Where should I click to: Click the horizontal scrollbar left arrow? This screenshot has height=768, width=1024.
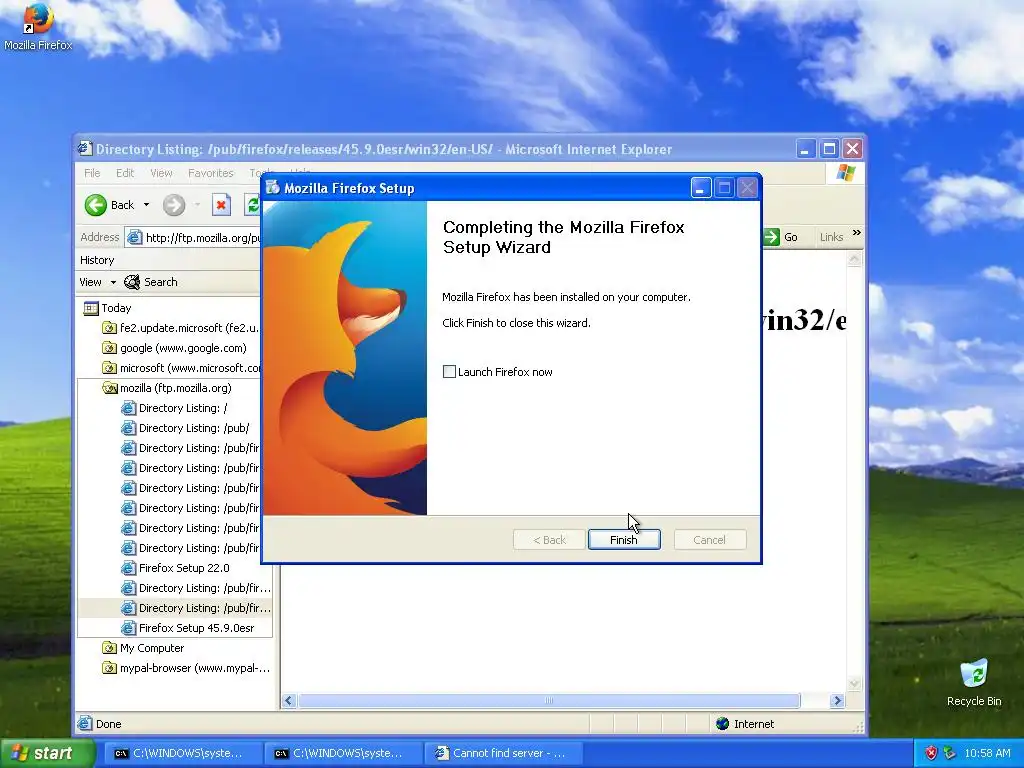click(289, 701)
